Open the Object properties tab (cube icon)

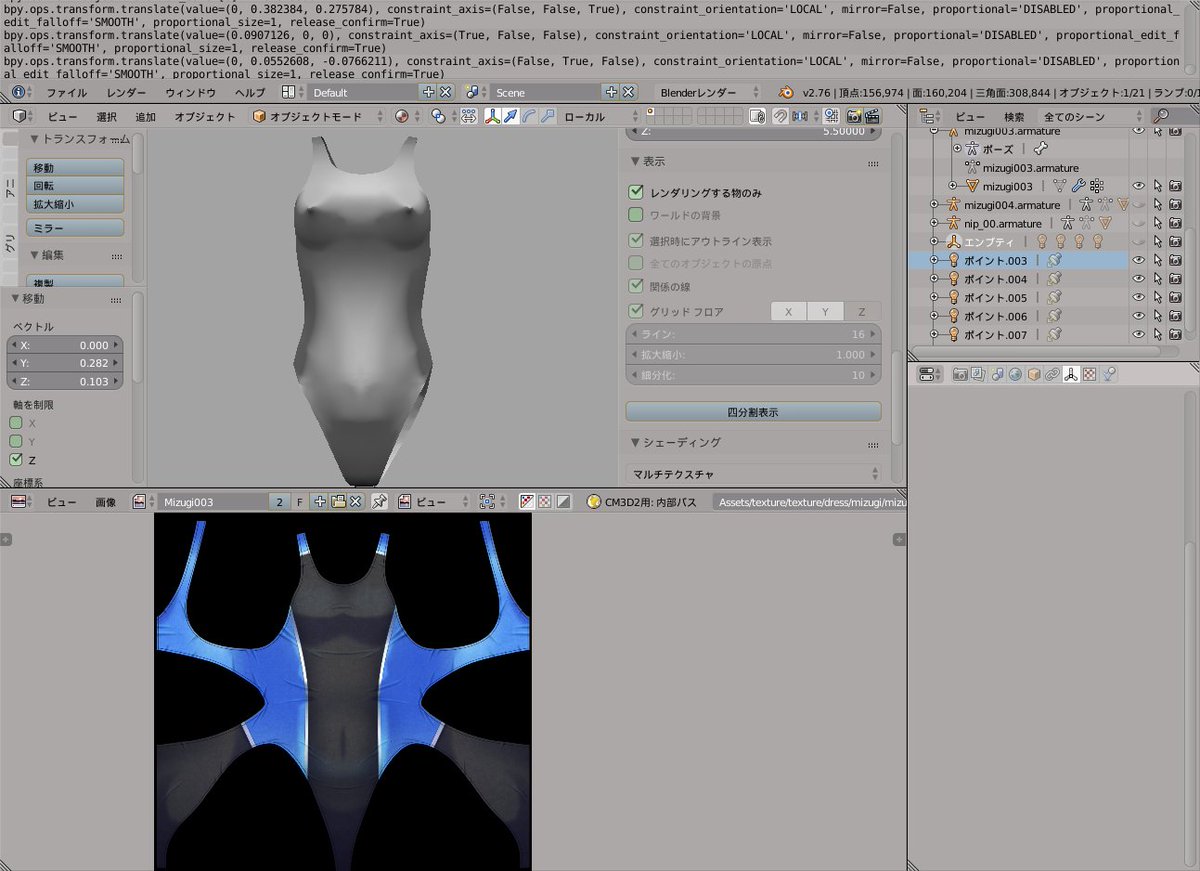coord(1034,375)
